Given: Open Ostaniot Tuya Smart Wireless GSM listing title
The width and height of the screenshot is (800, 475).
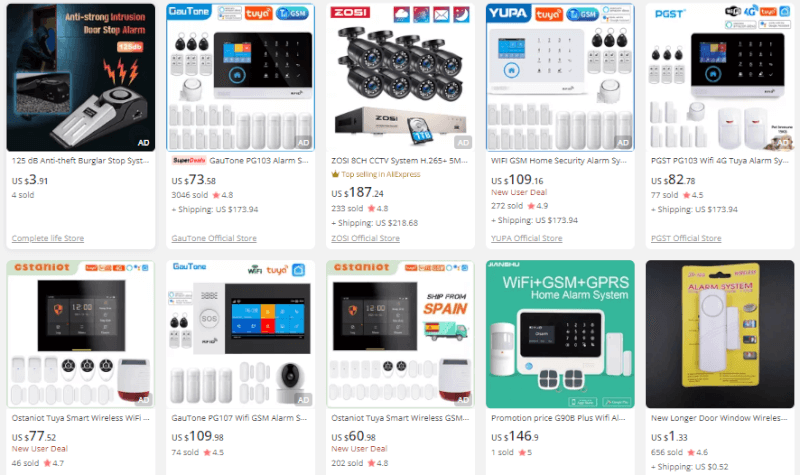Looking at the screenshot, I should 400,418.
